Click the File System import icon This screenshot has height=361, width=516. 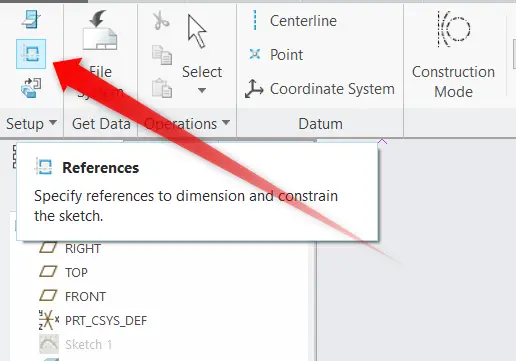pos(100,30)
